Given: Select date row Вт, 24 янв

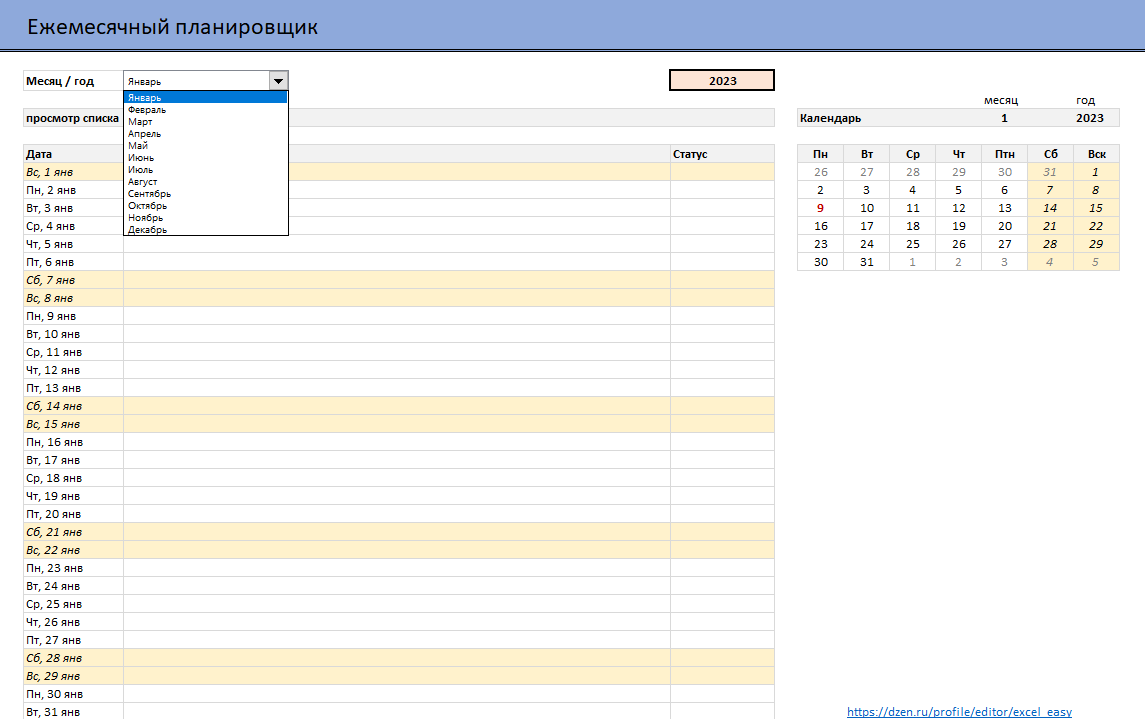Looking at the screenshot, I should pos(73,586).
